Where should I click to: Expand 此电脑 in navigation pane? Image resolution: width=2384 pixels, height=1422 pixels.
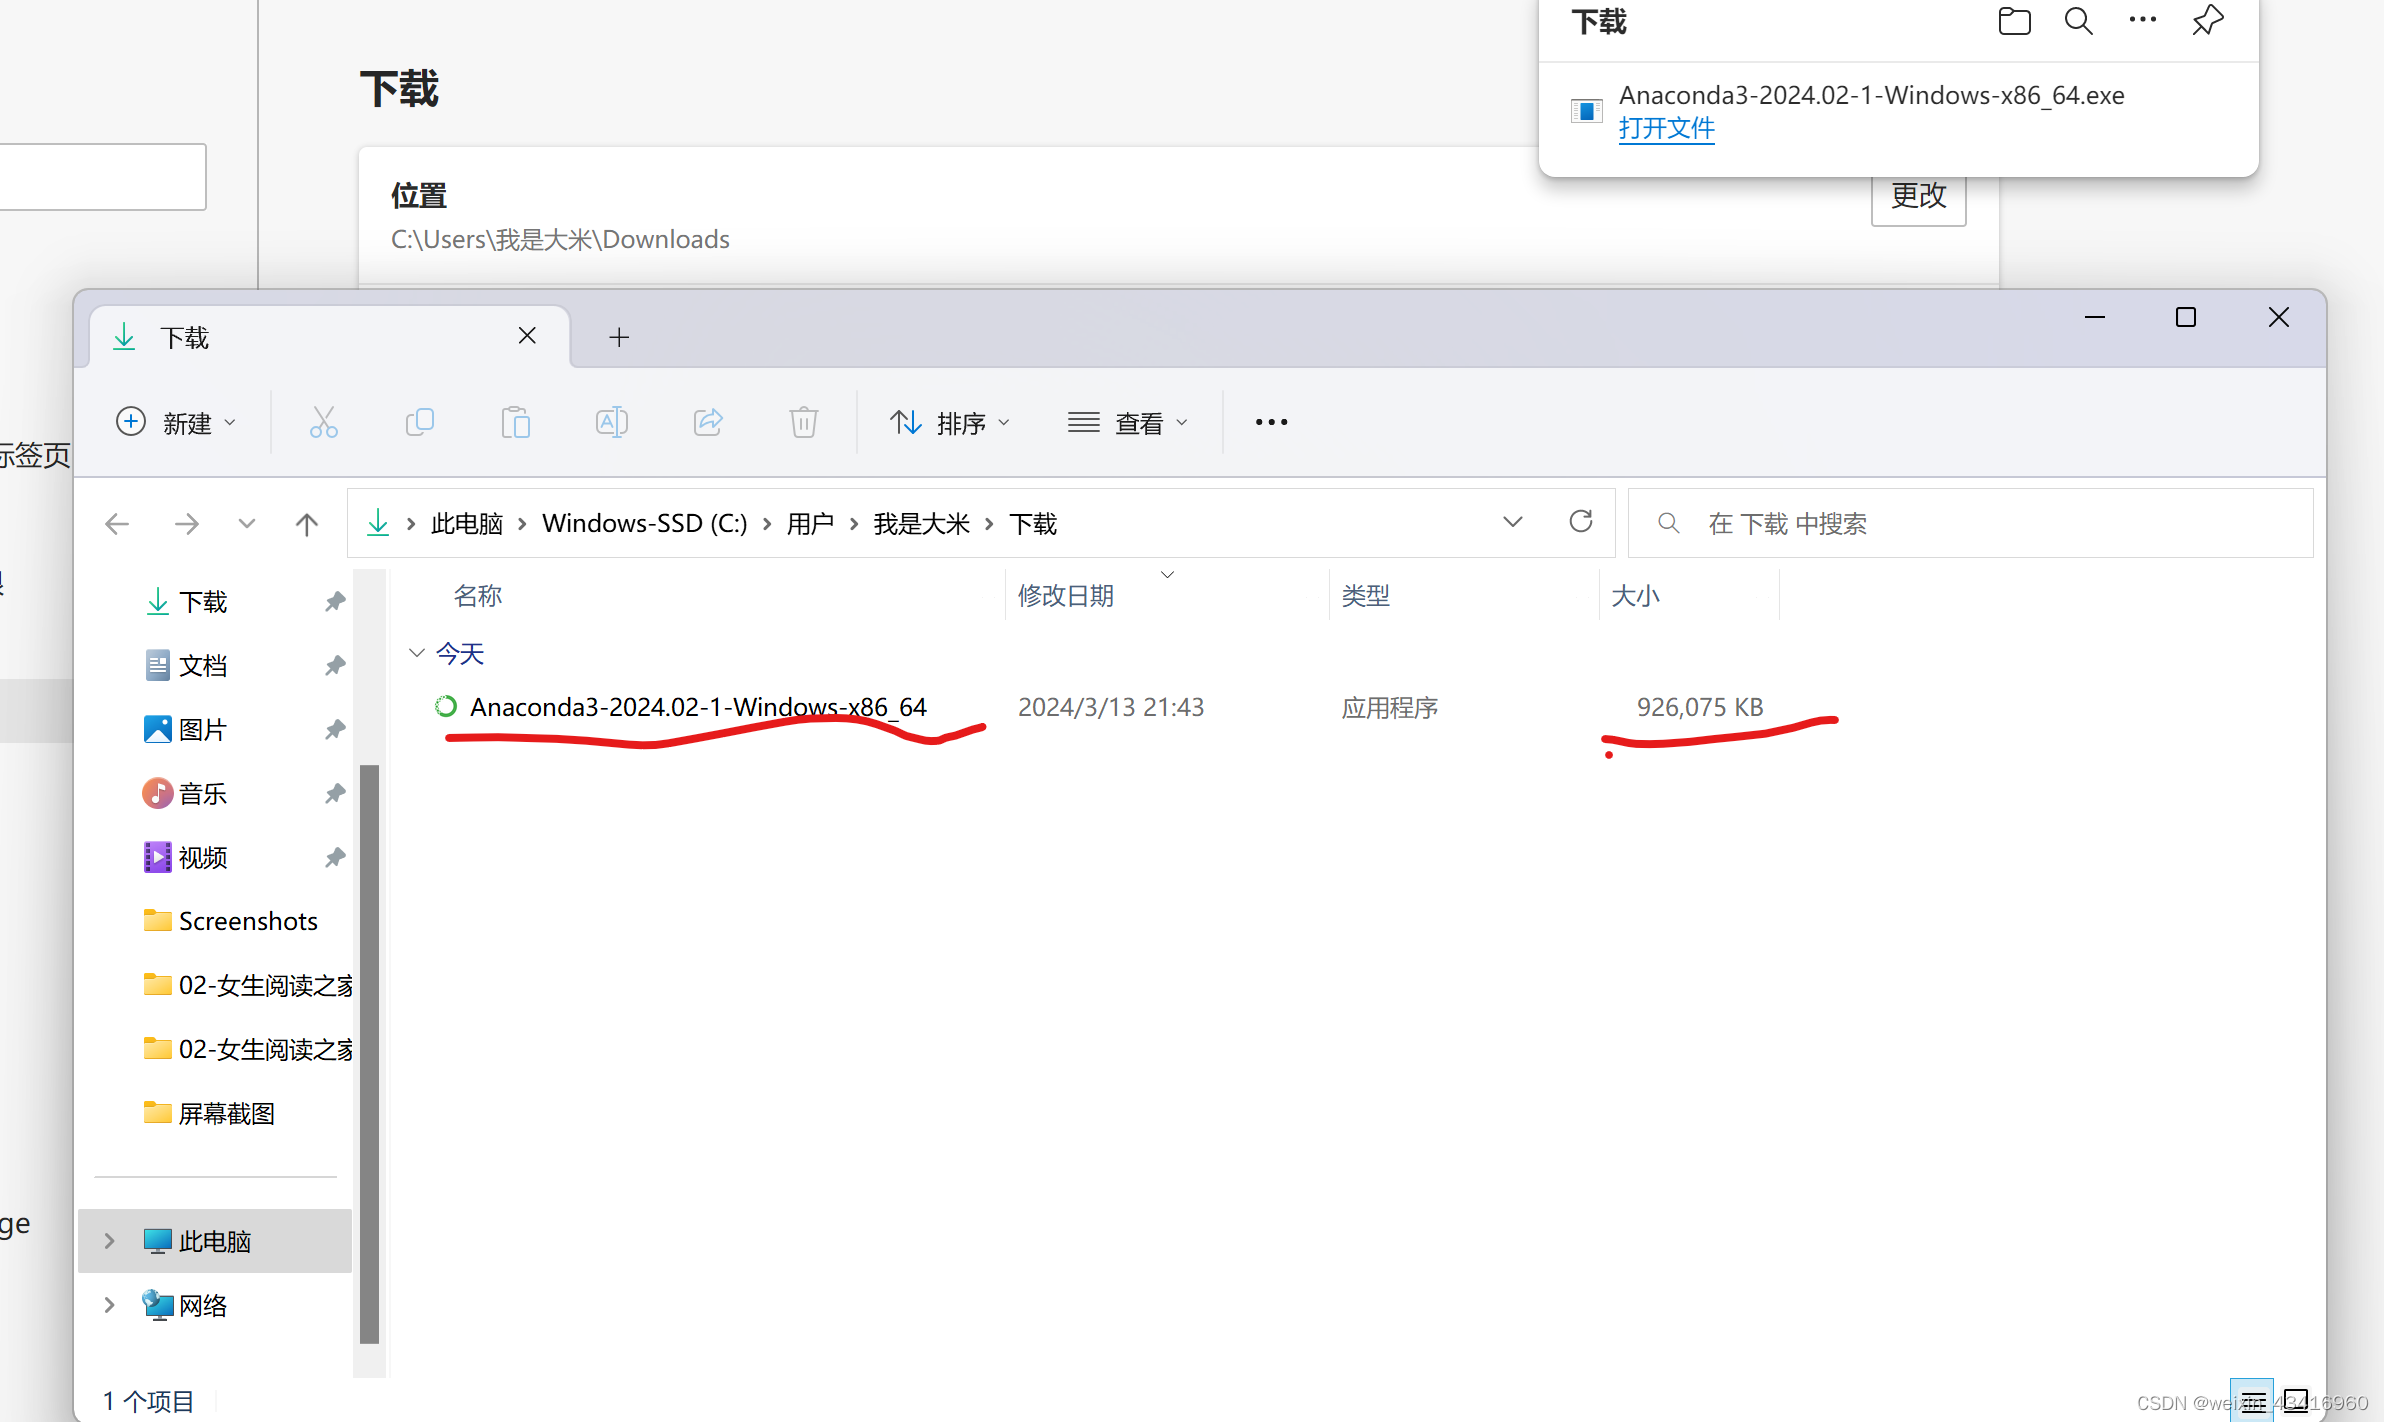point(110,1241)
